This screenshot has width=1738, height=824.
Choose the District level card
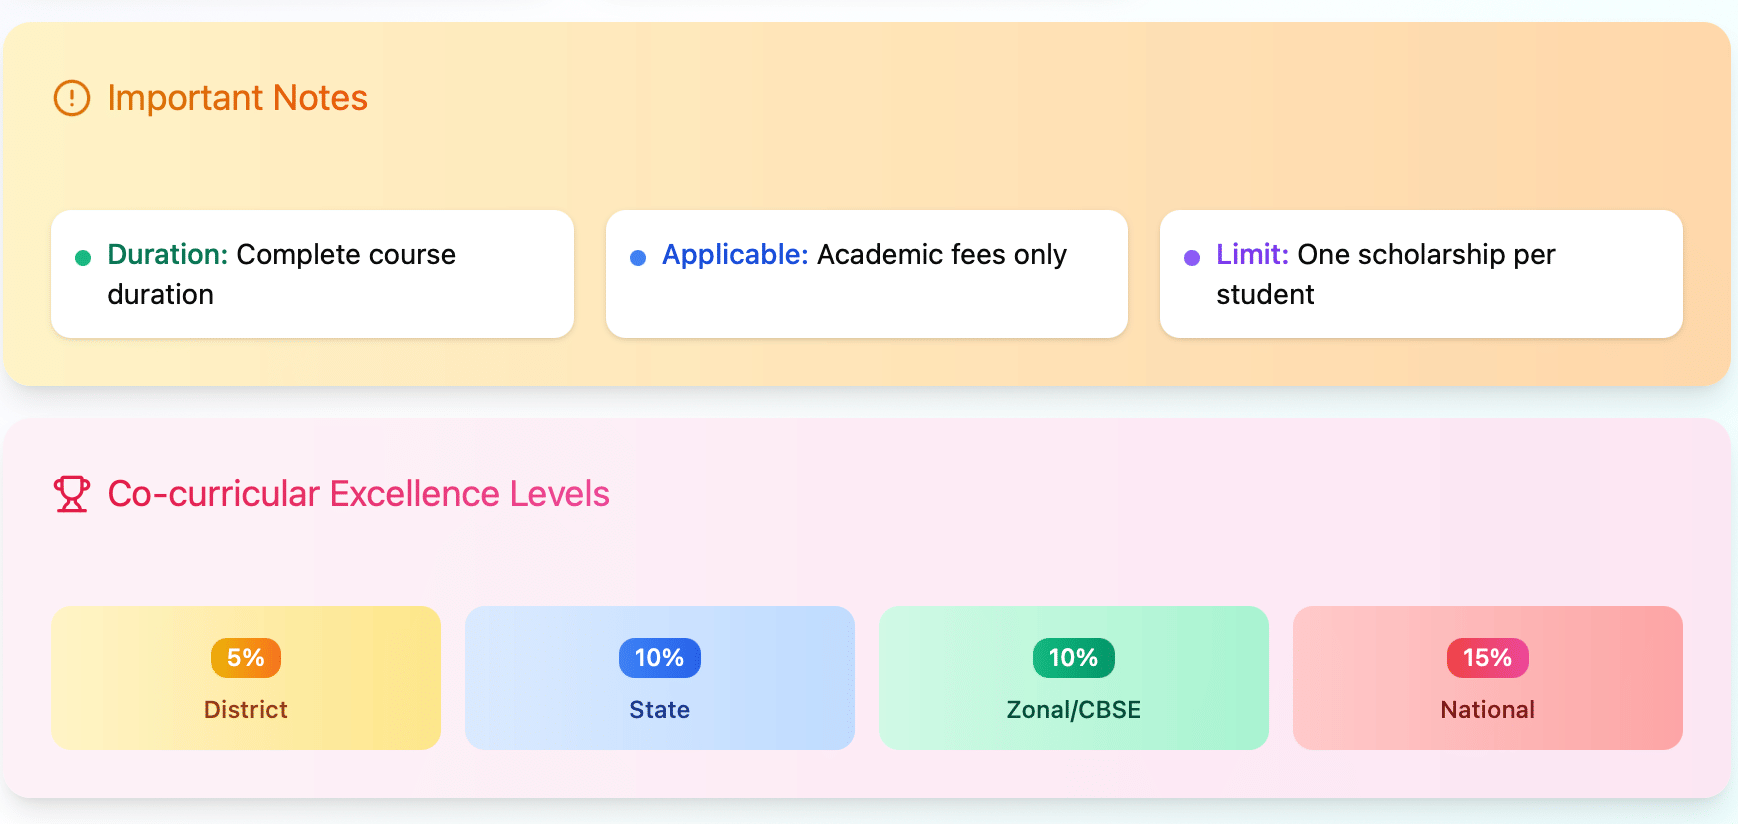pyautogui.click(x=246, y=678)
